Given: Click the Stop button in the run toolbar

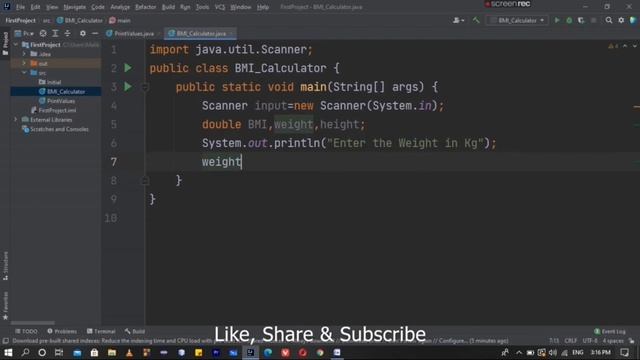Looking at the screenshot, I should (x=593, y=20).
